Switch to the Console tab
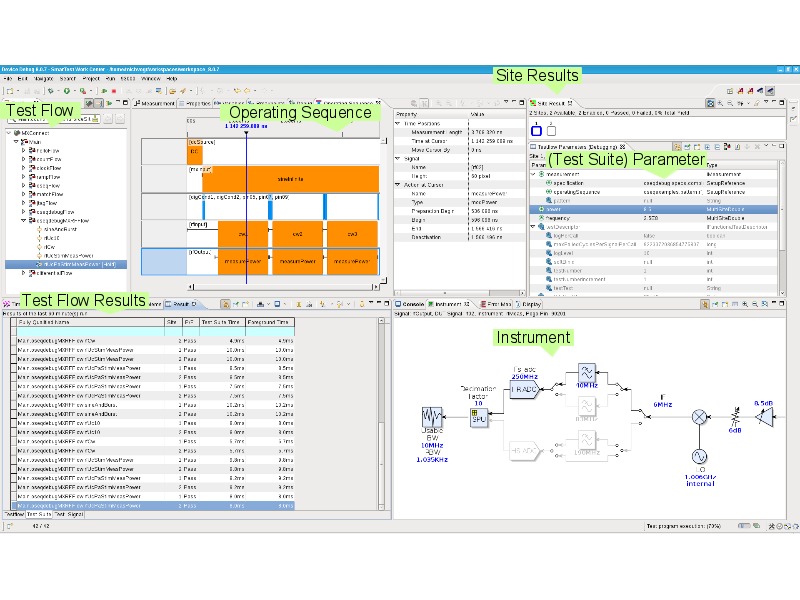The image size is (800, 600). (410, 304)
